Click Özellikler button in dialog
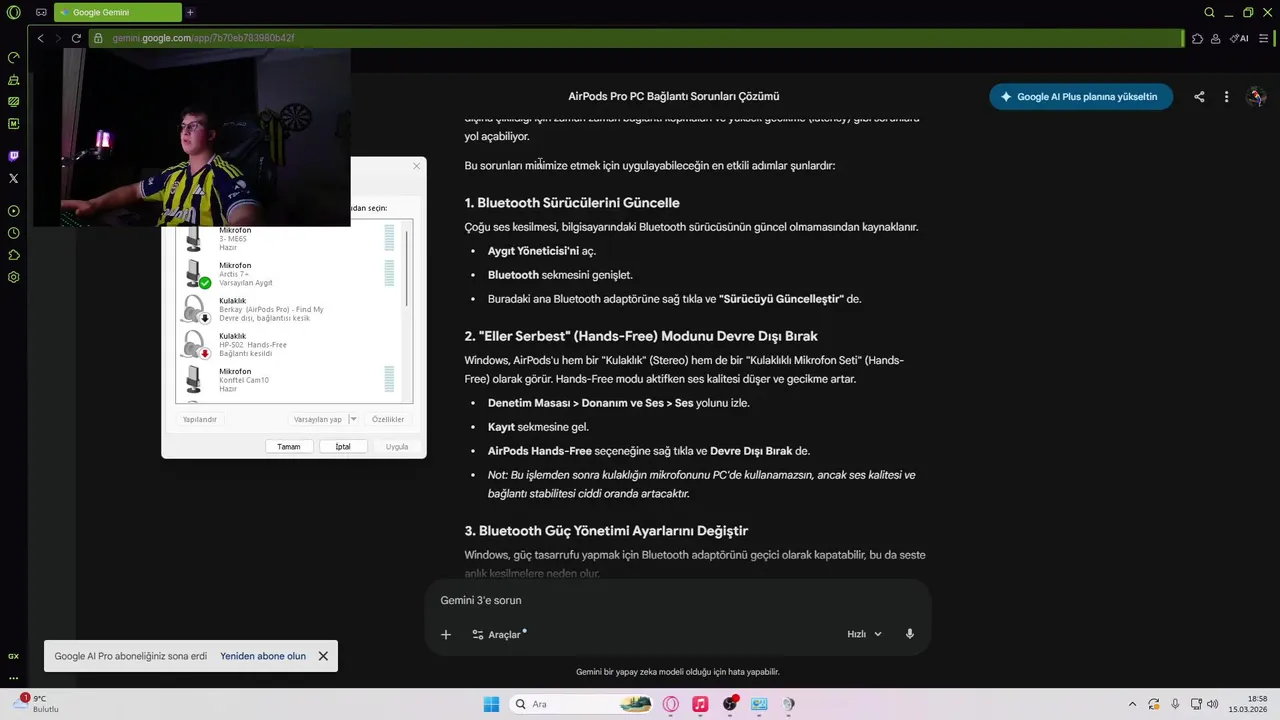1280x720 pixels. click(x=388, y=419)
